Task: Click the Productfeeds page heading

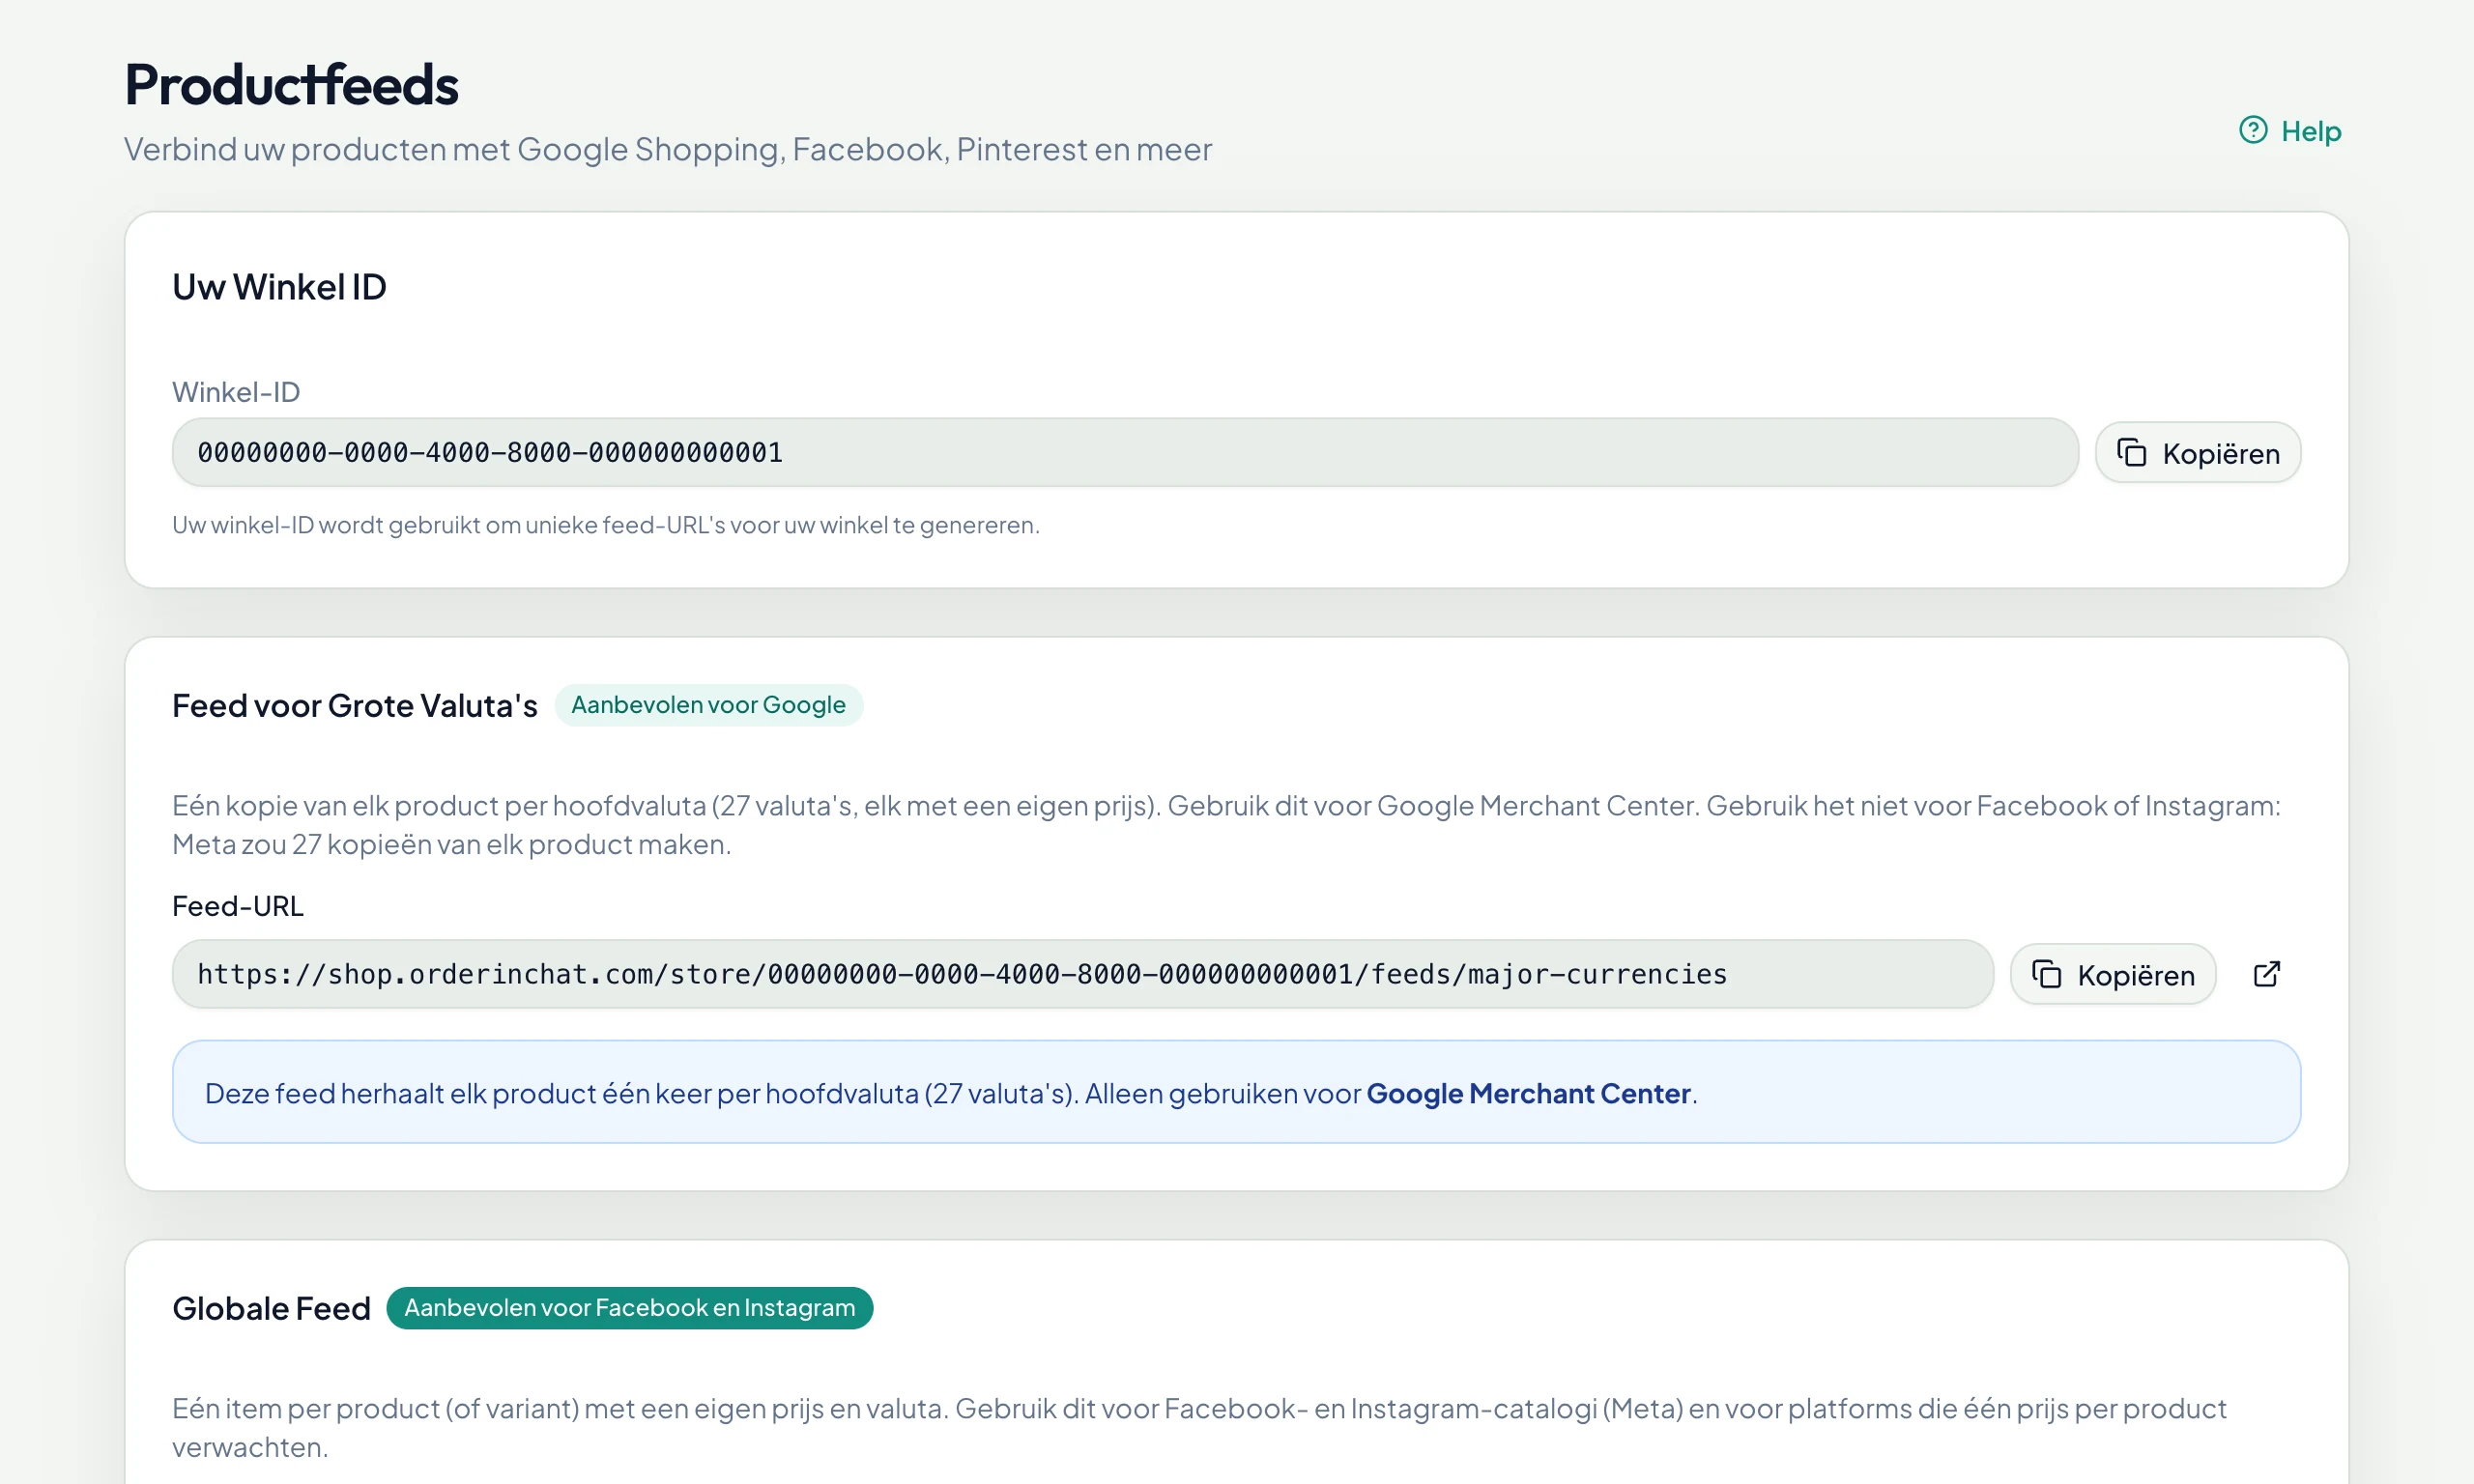Action: [291, 84]
